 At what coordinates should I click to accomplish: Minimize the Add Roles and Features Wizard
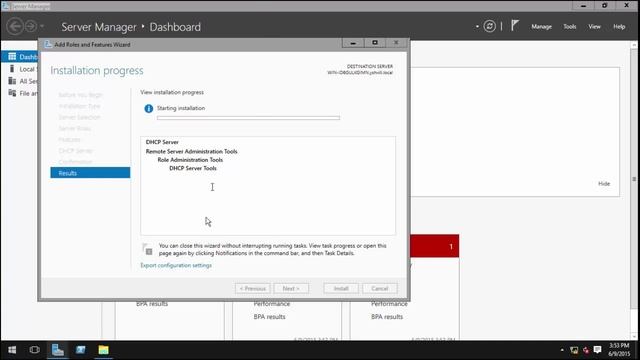pyautogui.click(x=353, y=43)
